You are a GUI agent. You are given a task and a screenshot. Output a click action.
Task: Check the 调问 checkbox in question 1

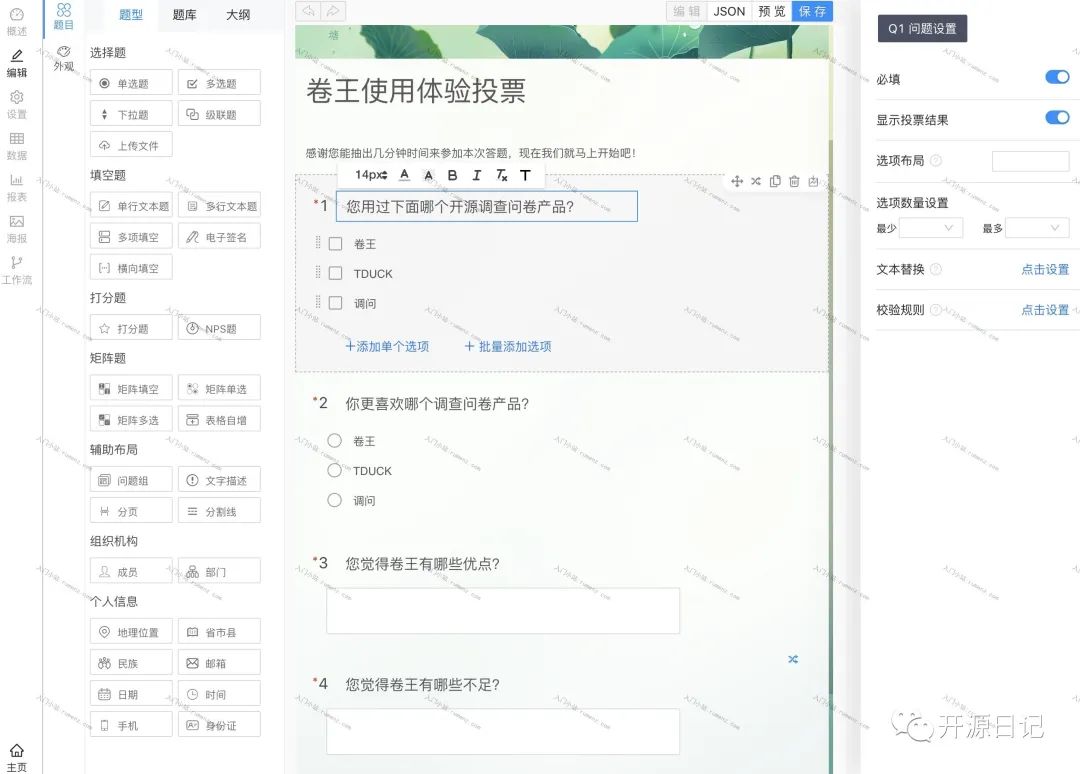tap(335, 303)
